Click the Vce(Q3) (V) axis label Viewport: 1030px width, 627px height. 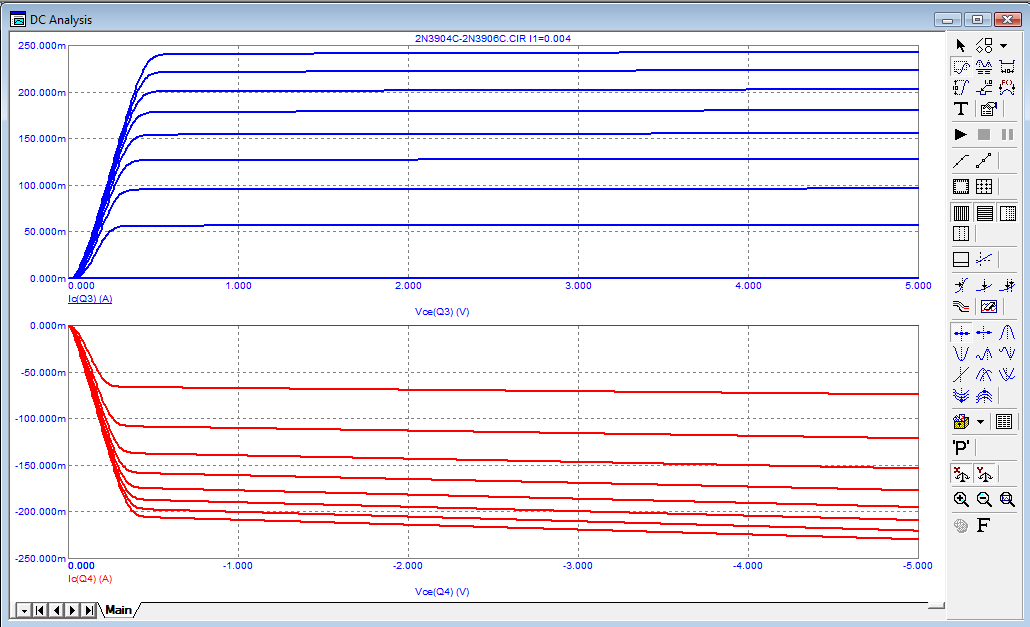click(x=442, y=312)
